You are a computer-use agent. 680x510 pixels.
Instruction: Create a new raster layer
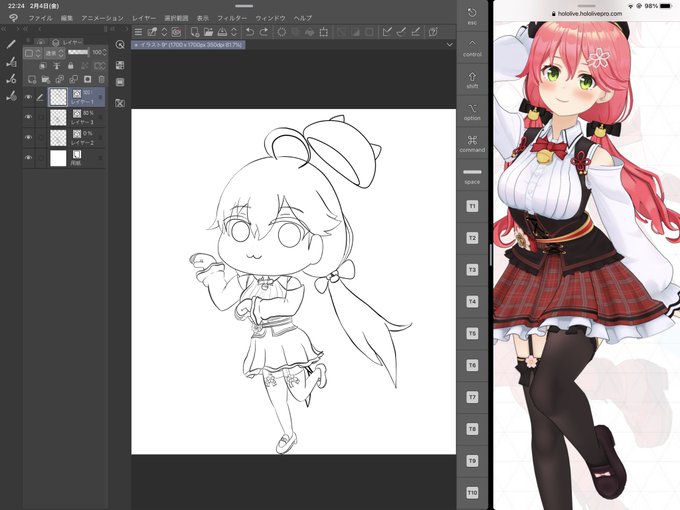click(32, 79)
